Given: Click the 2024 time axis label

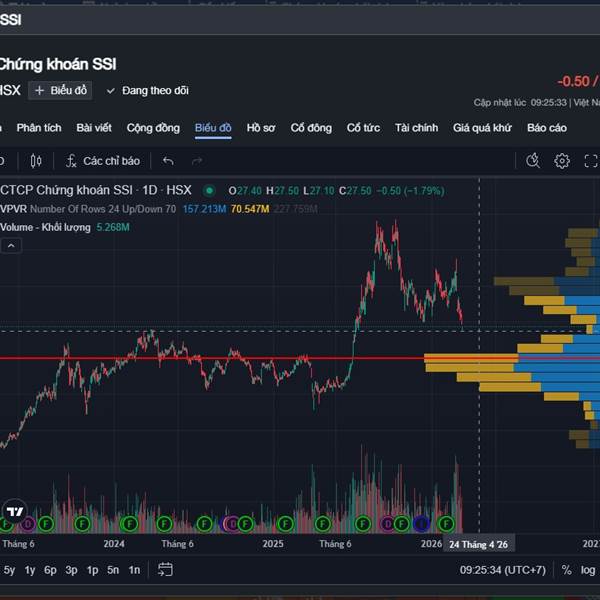Looking at the screenshot, I should pos(114,544).
